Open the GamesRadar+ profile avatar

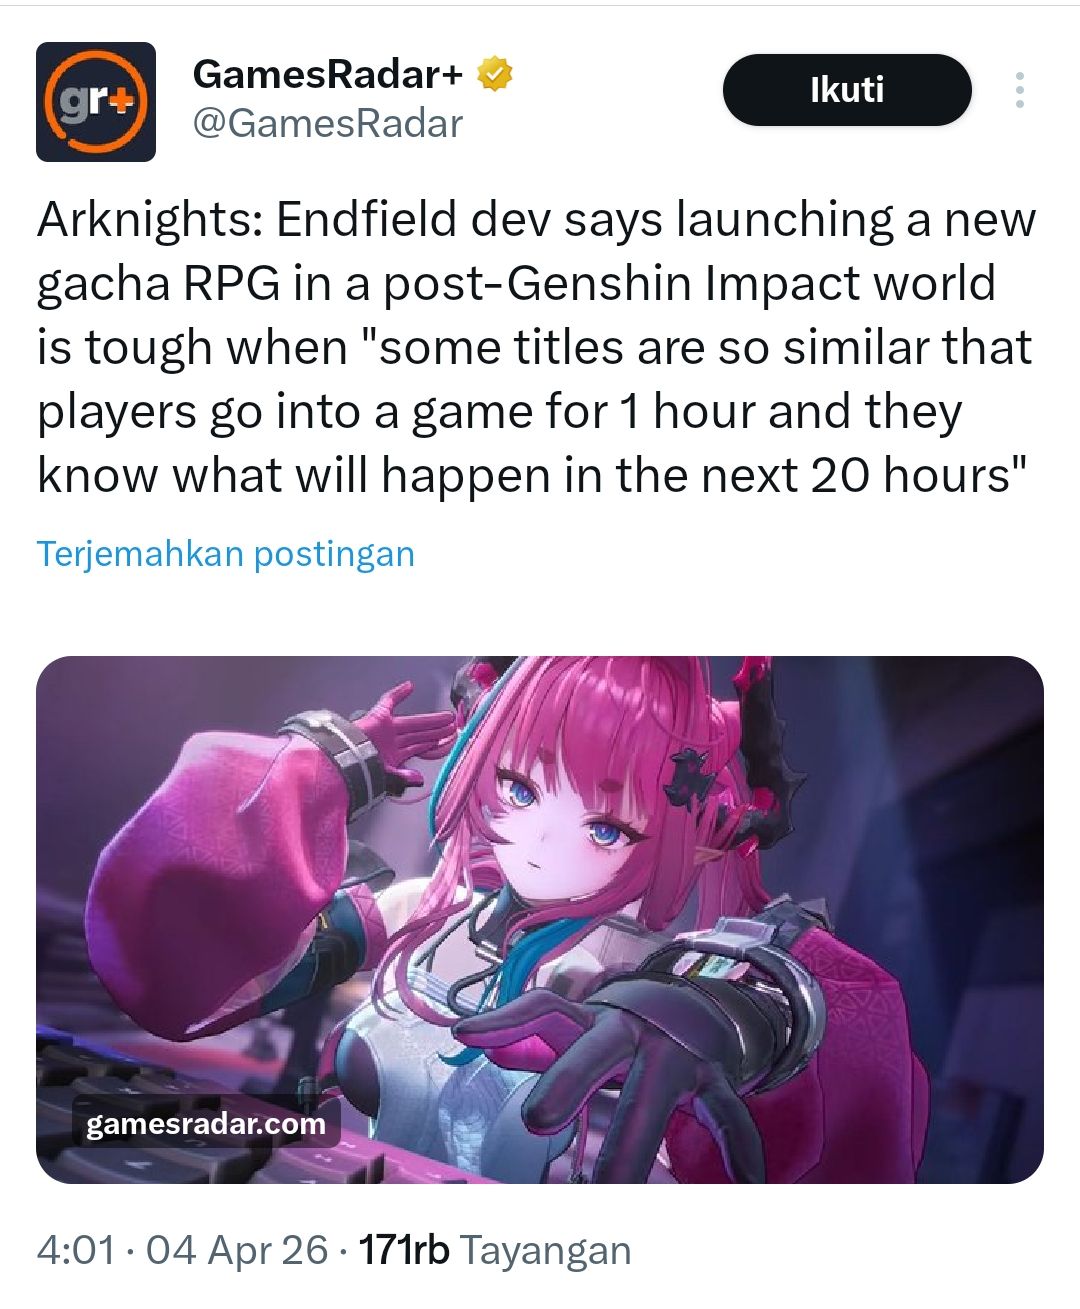96,102
